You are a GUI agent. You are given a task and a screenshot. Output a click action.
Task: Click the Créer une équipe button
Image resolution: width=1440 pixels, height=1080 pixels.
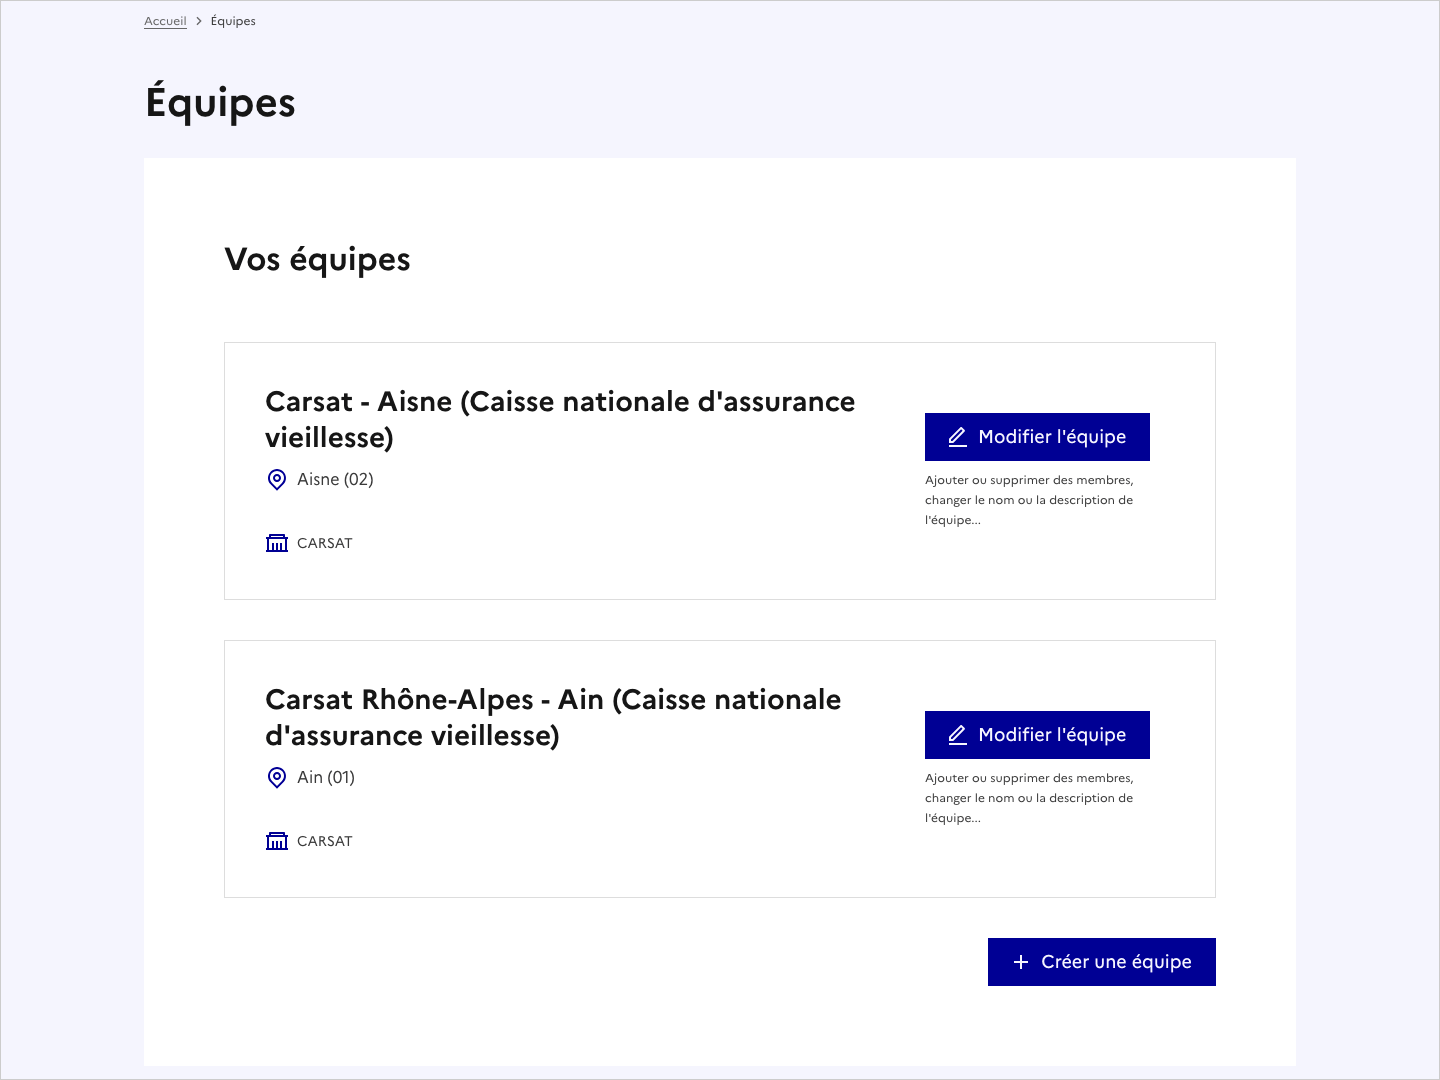(1101, 961)
